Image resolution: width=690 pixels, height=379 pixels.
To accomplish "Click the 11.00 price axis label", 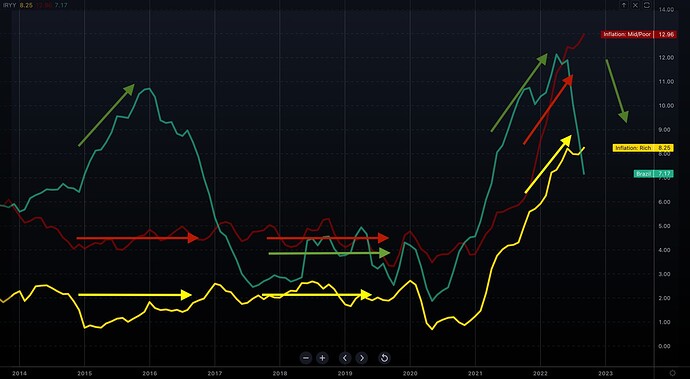I will 667,81.
